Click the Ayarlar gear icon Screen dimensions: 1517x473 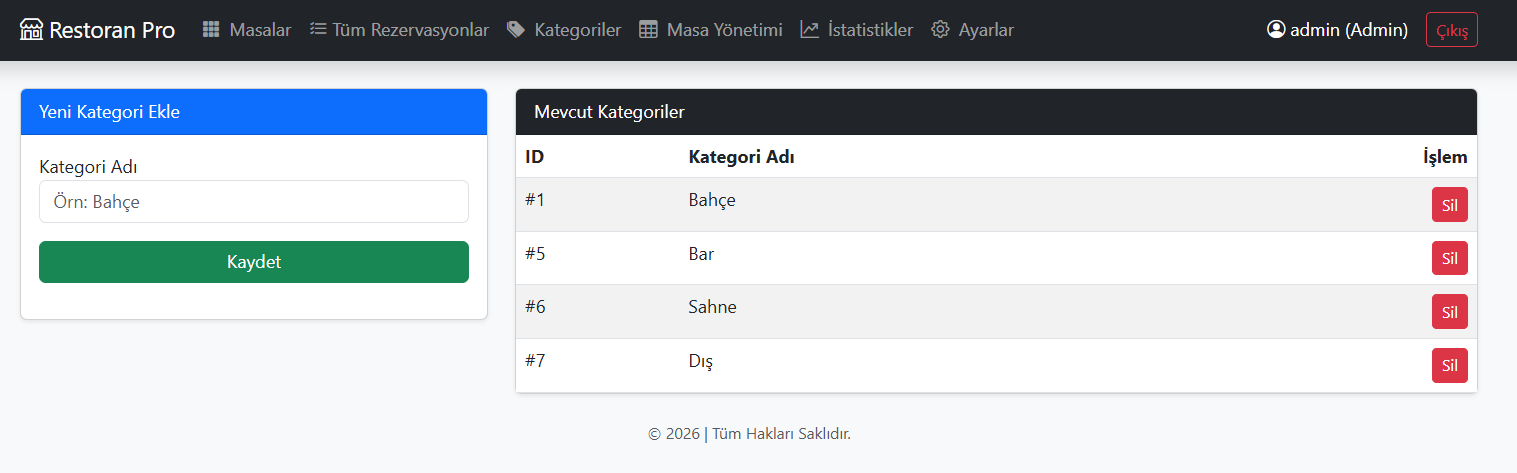click(x=940, y=30)
